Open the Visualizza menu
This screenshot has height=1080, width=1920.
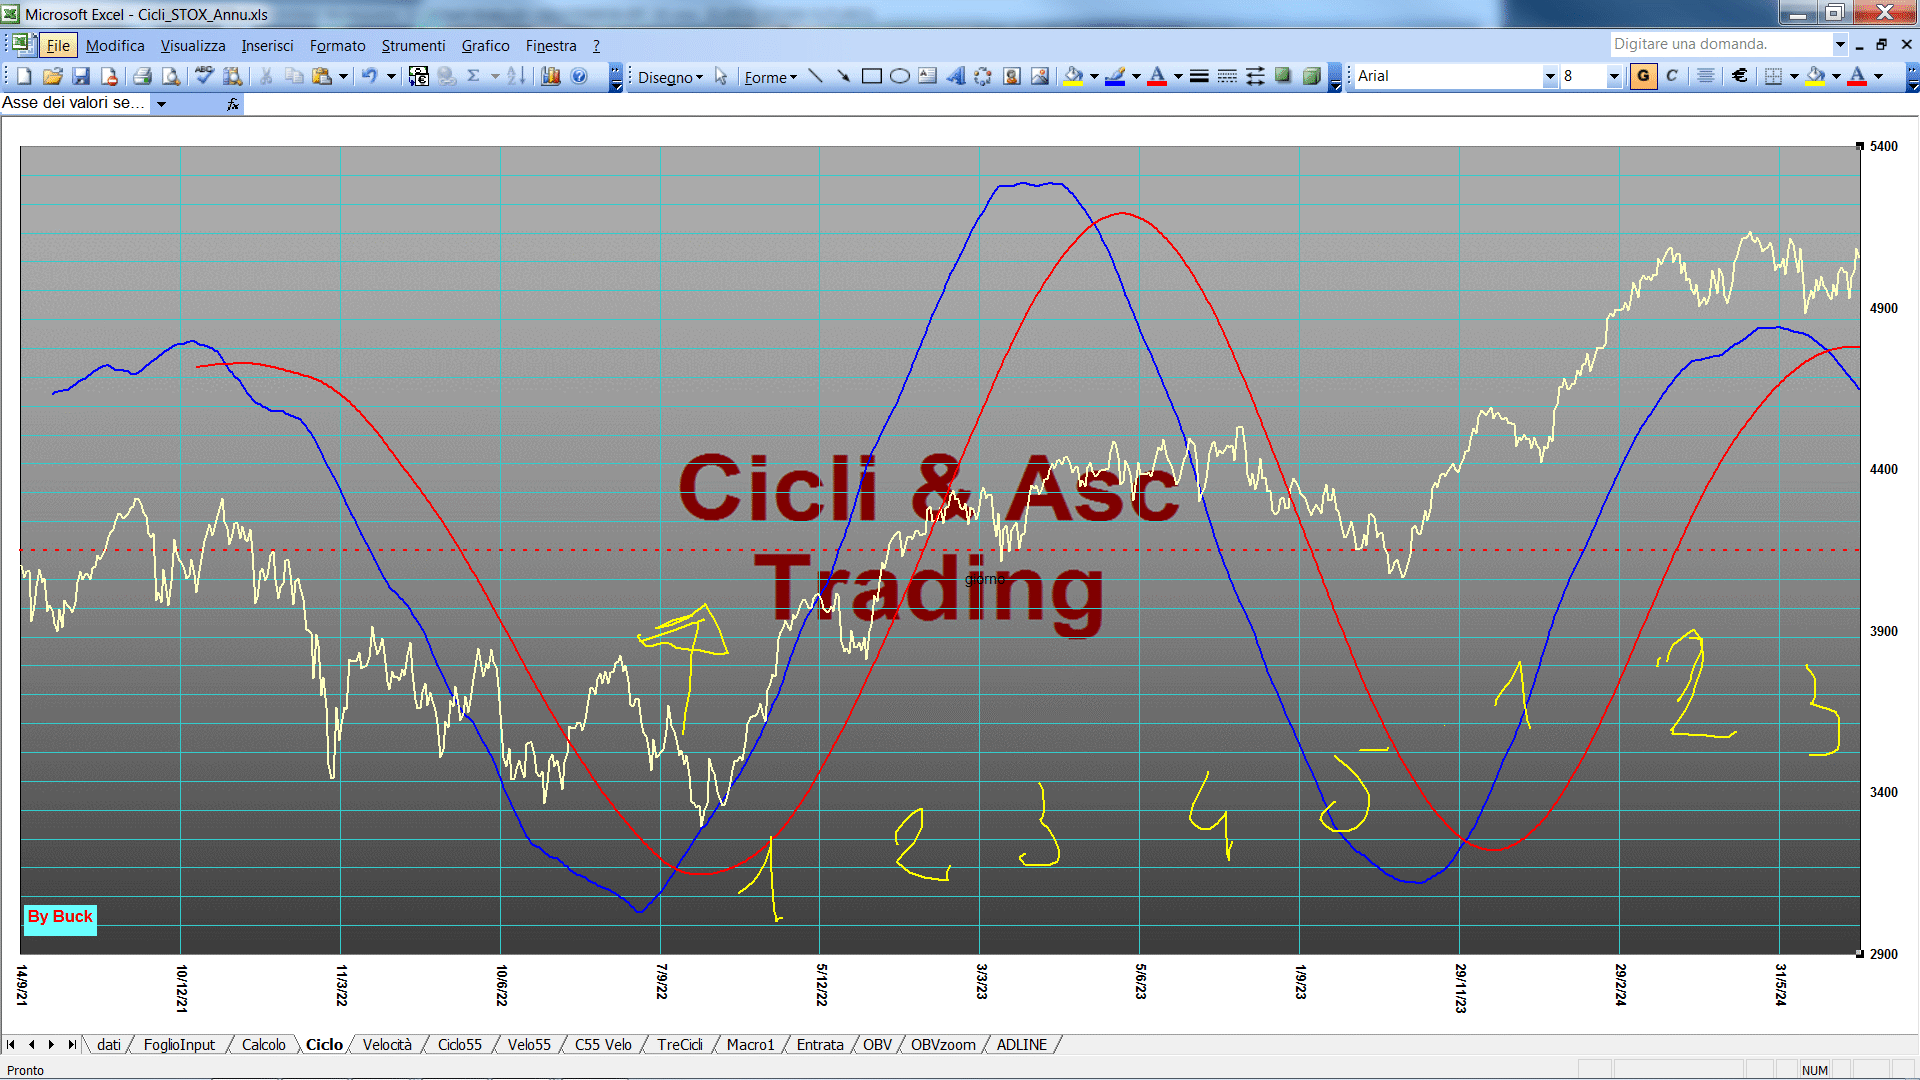193,46
